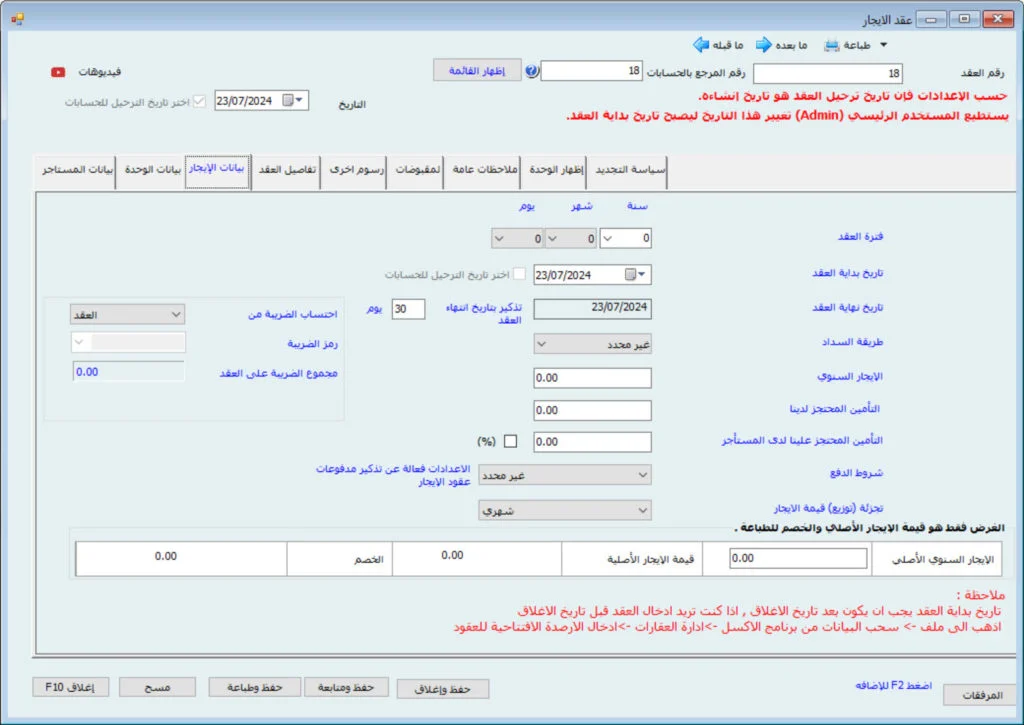The width and height of the screenshot is (1024, 725).
Task: Click the حفظ وإغلاق button
Action: point(443,688)
